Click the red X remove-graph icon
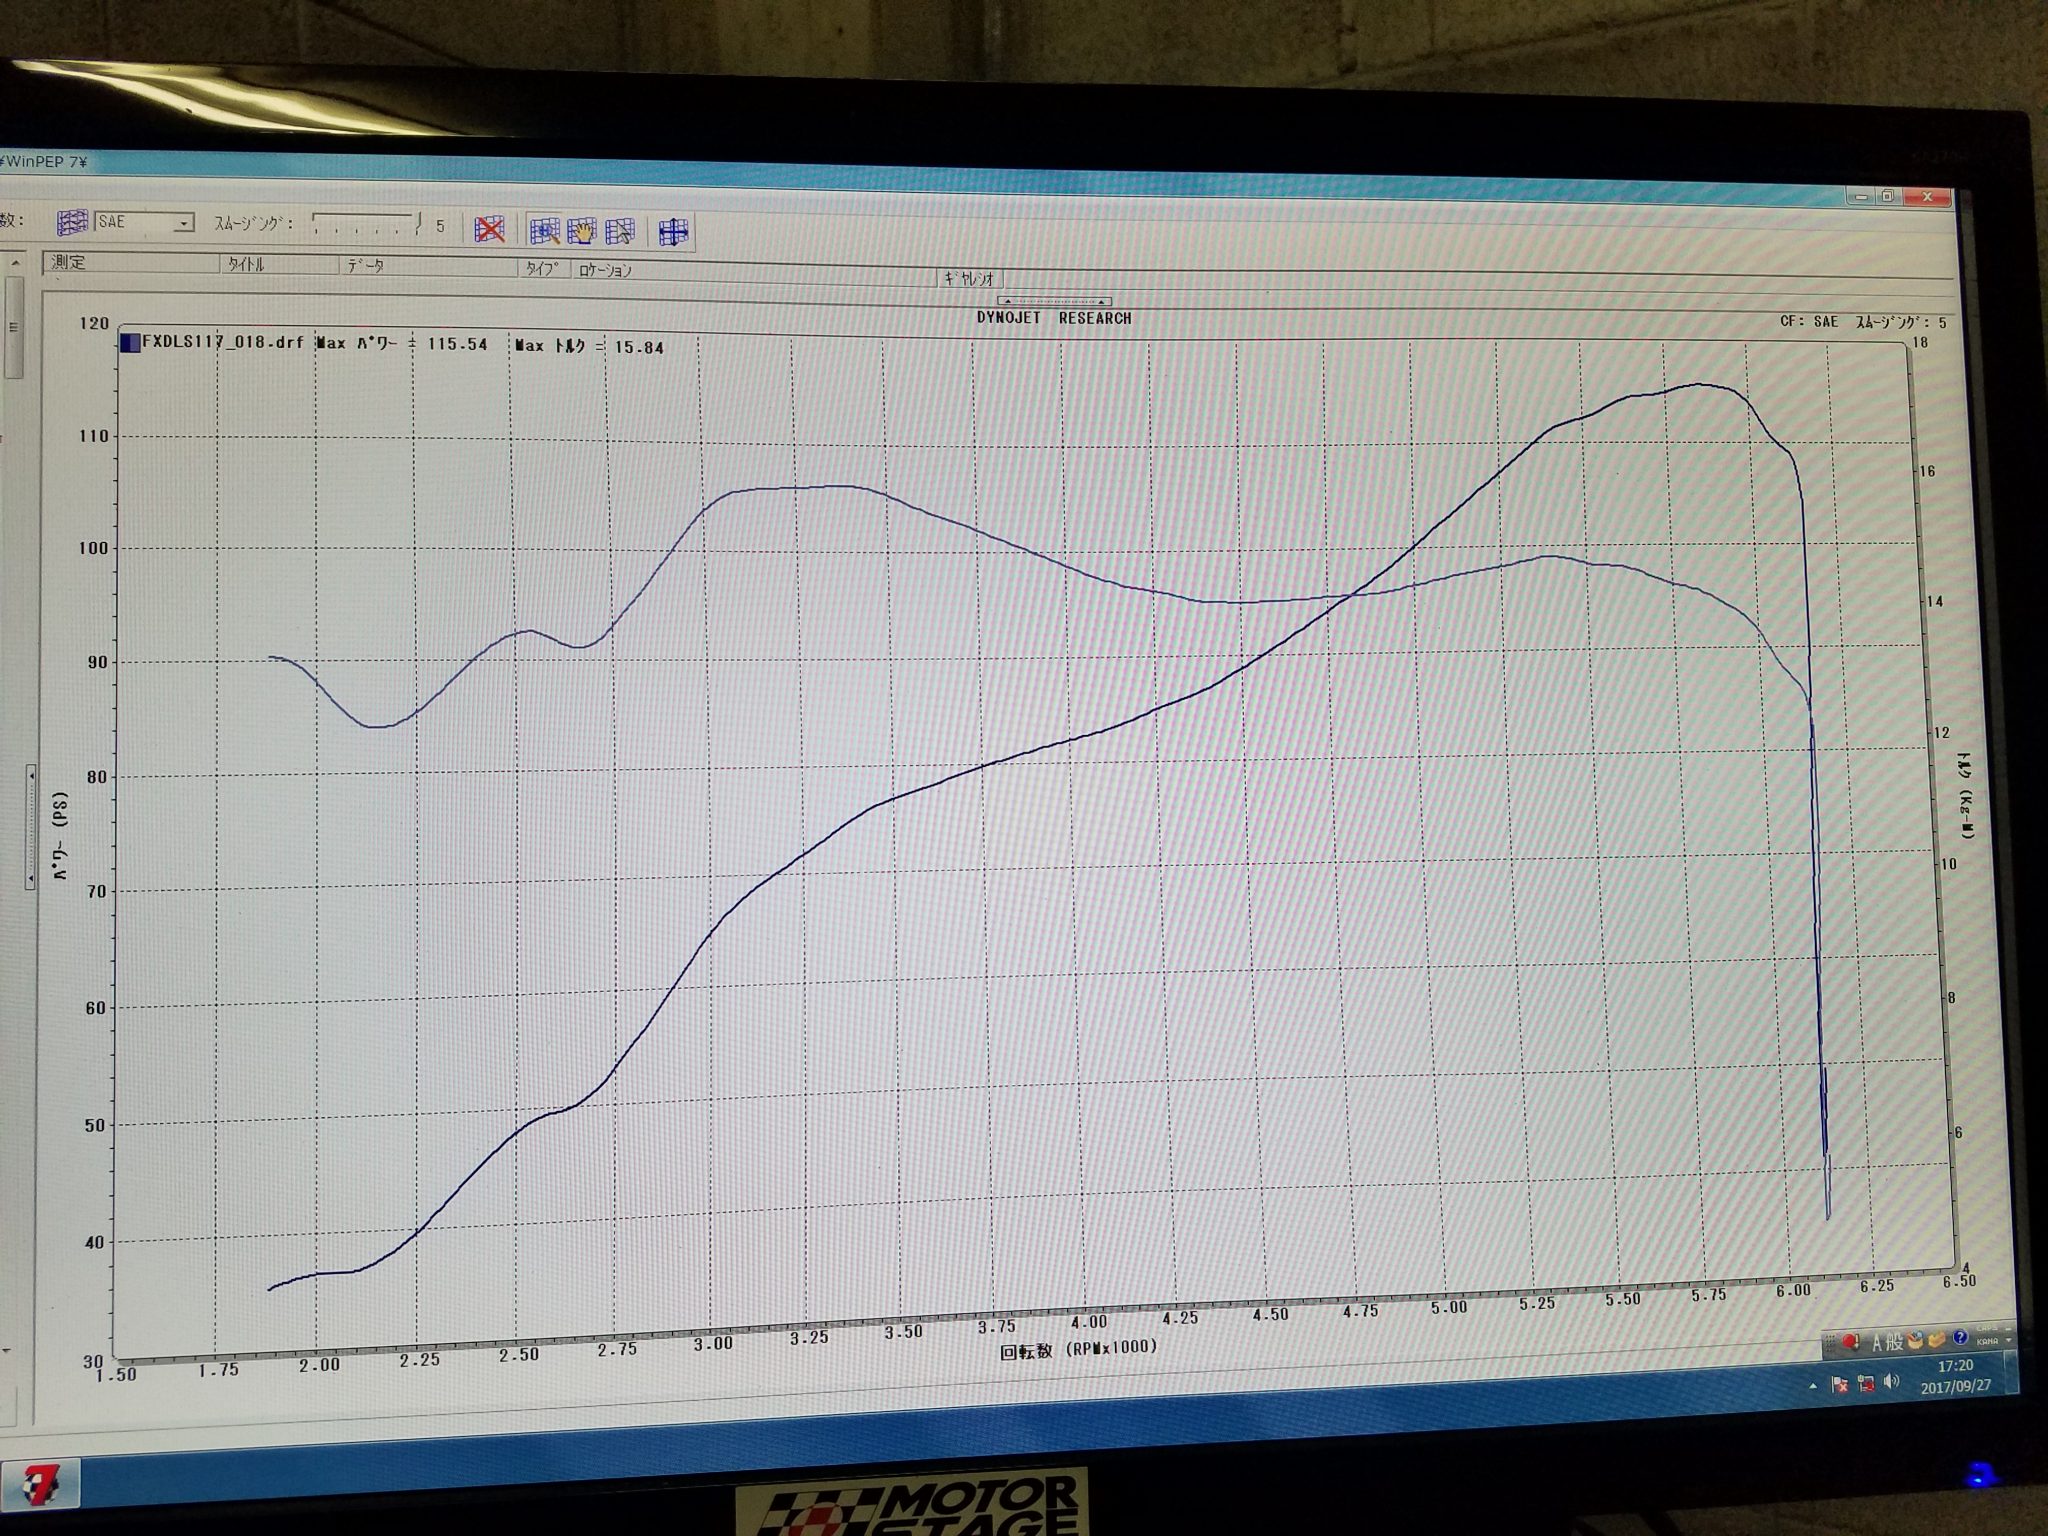Image resolution: width=2048 pixels, height=1536 pixels. [489, 229]
